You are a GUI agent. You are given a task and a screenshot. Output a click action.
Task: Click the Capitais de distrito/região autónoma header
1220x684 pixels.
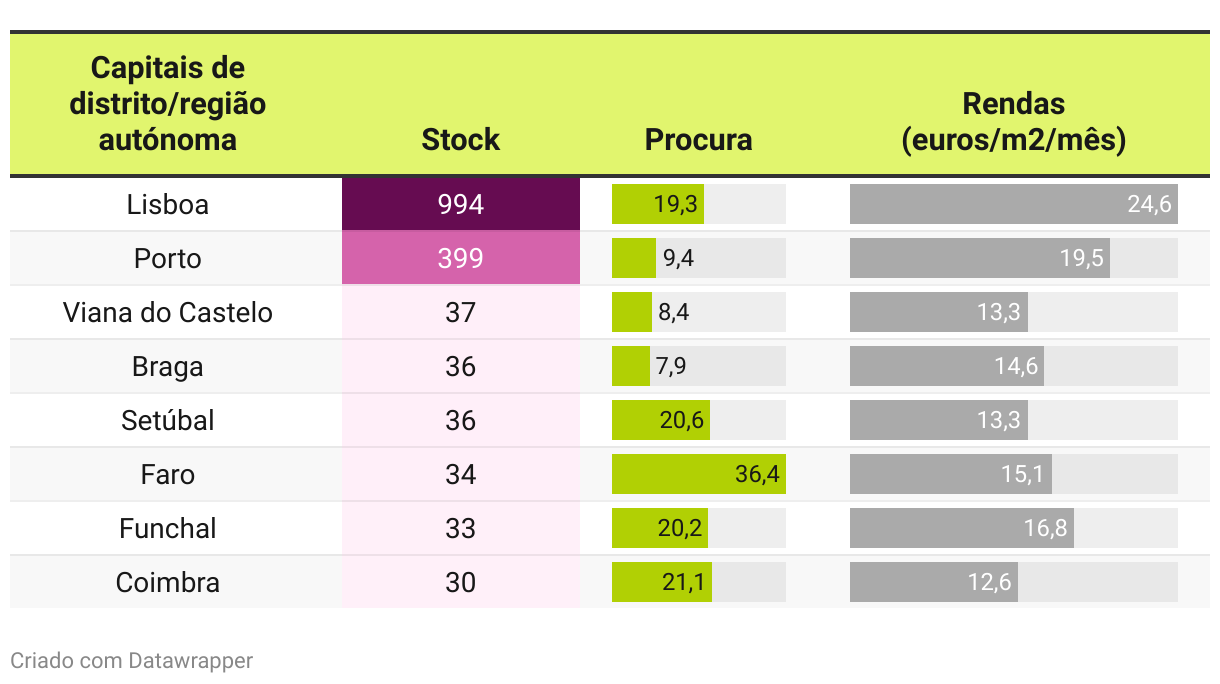(x=168, y=104)
